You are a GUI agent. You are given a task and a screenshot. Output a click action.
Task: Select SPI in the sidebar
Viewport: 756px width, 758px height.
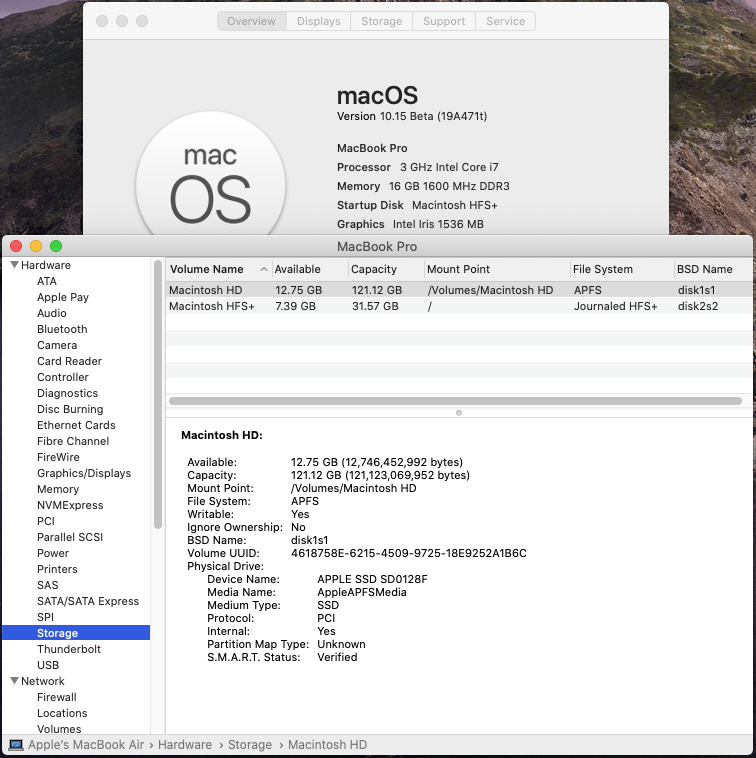pyautogui.click(x=45, y=617)
